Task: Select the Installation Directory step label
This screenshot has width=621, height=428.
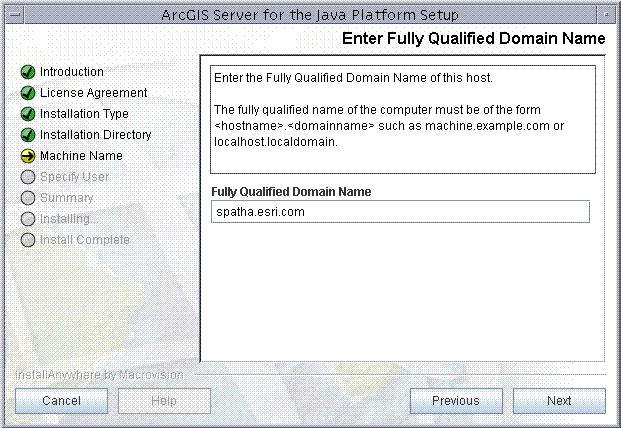Action: (x=95, y=135)
